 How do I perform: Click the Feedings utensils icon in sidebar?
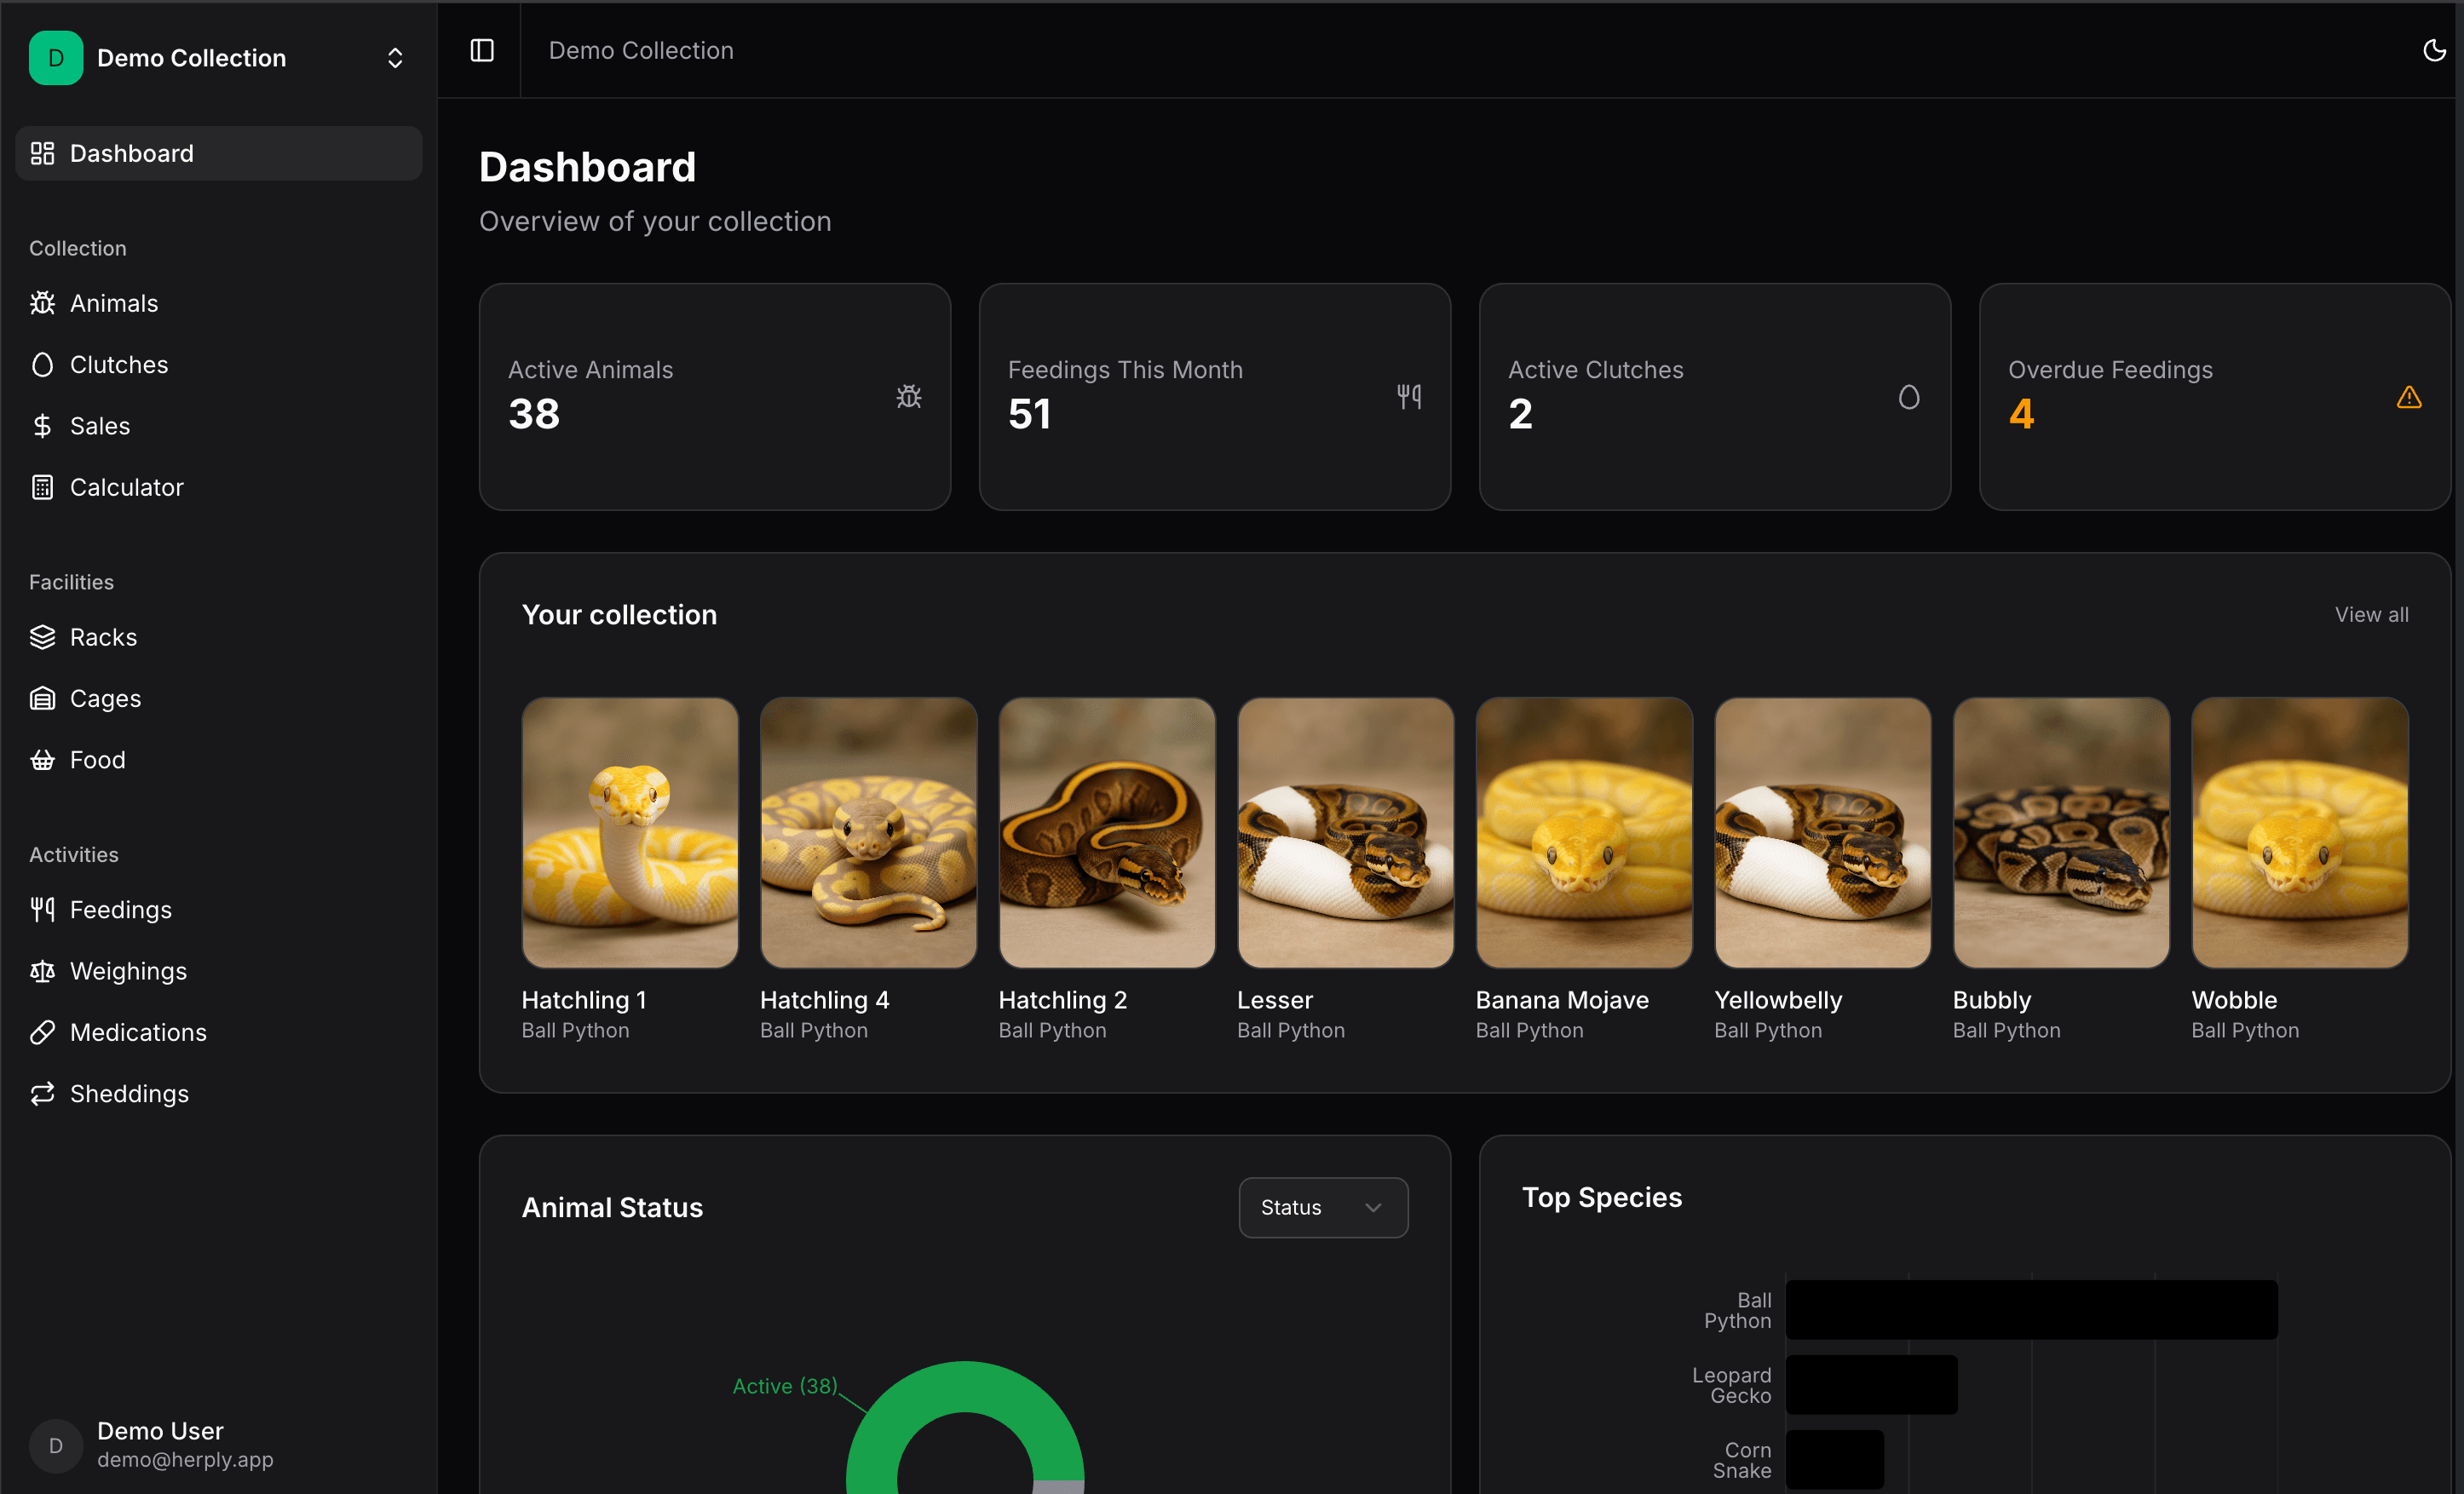tap(42, 909)
